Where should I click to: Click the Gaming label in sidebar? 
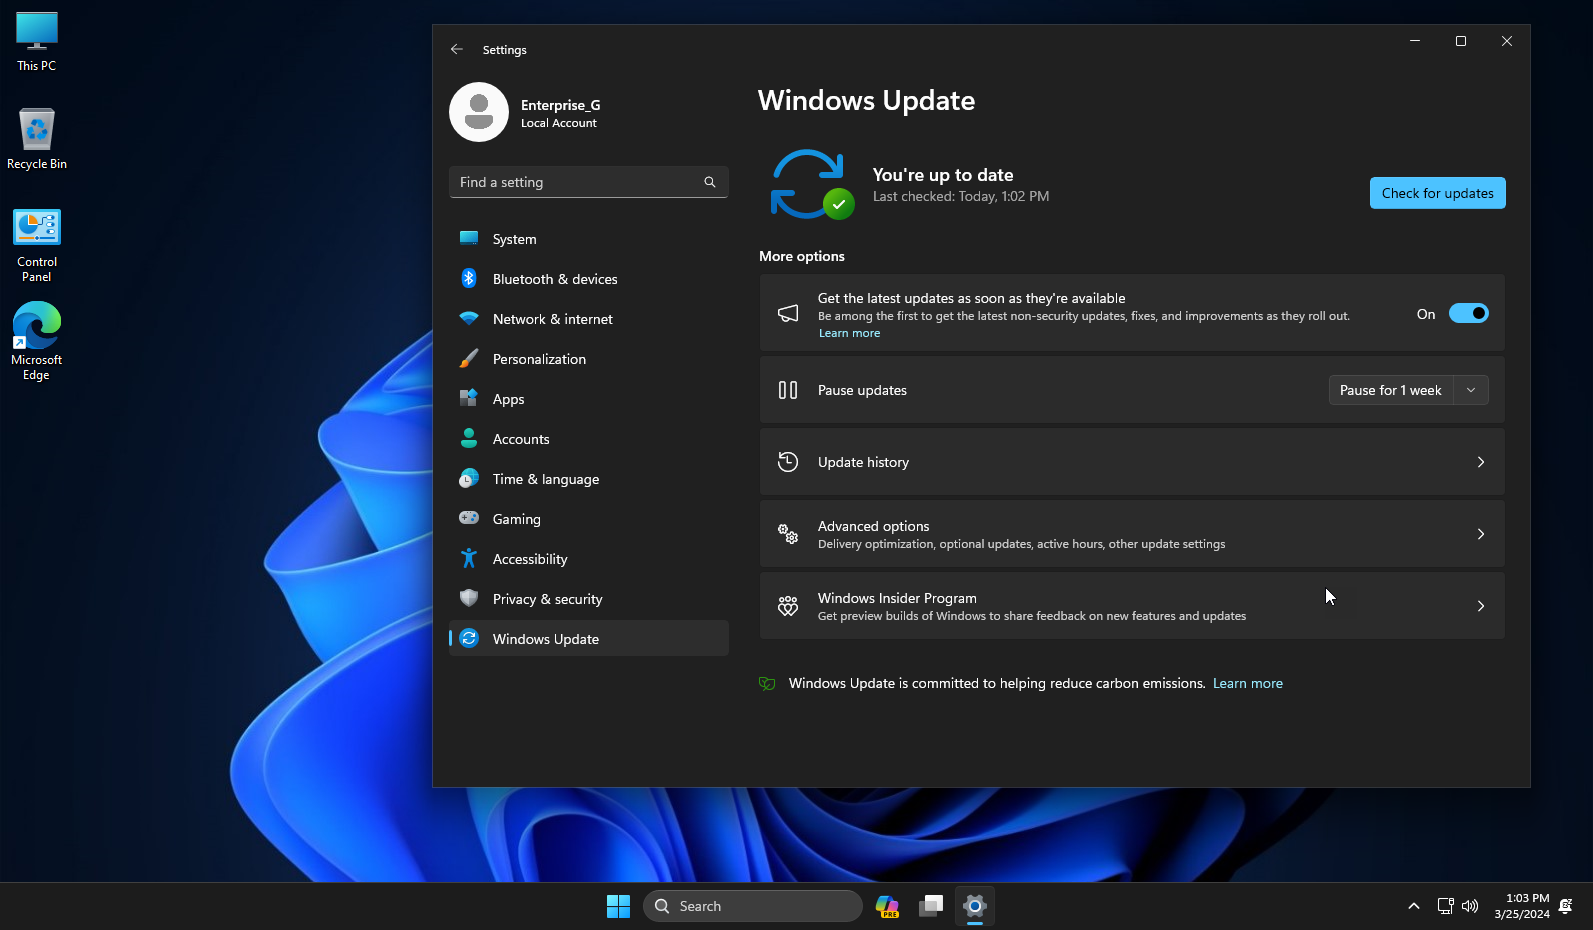[516, 519]
